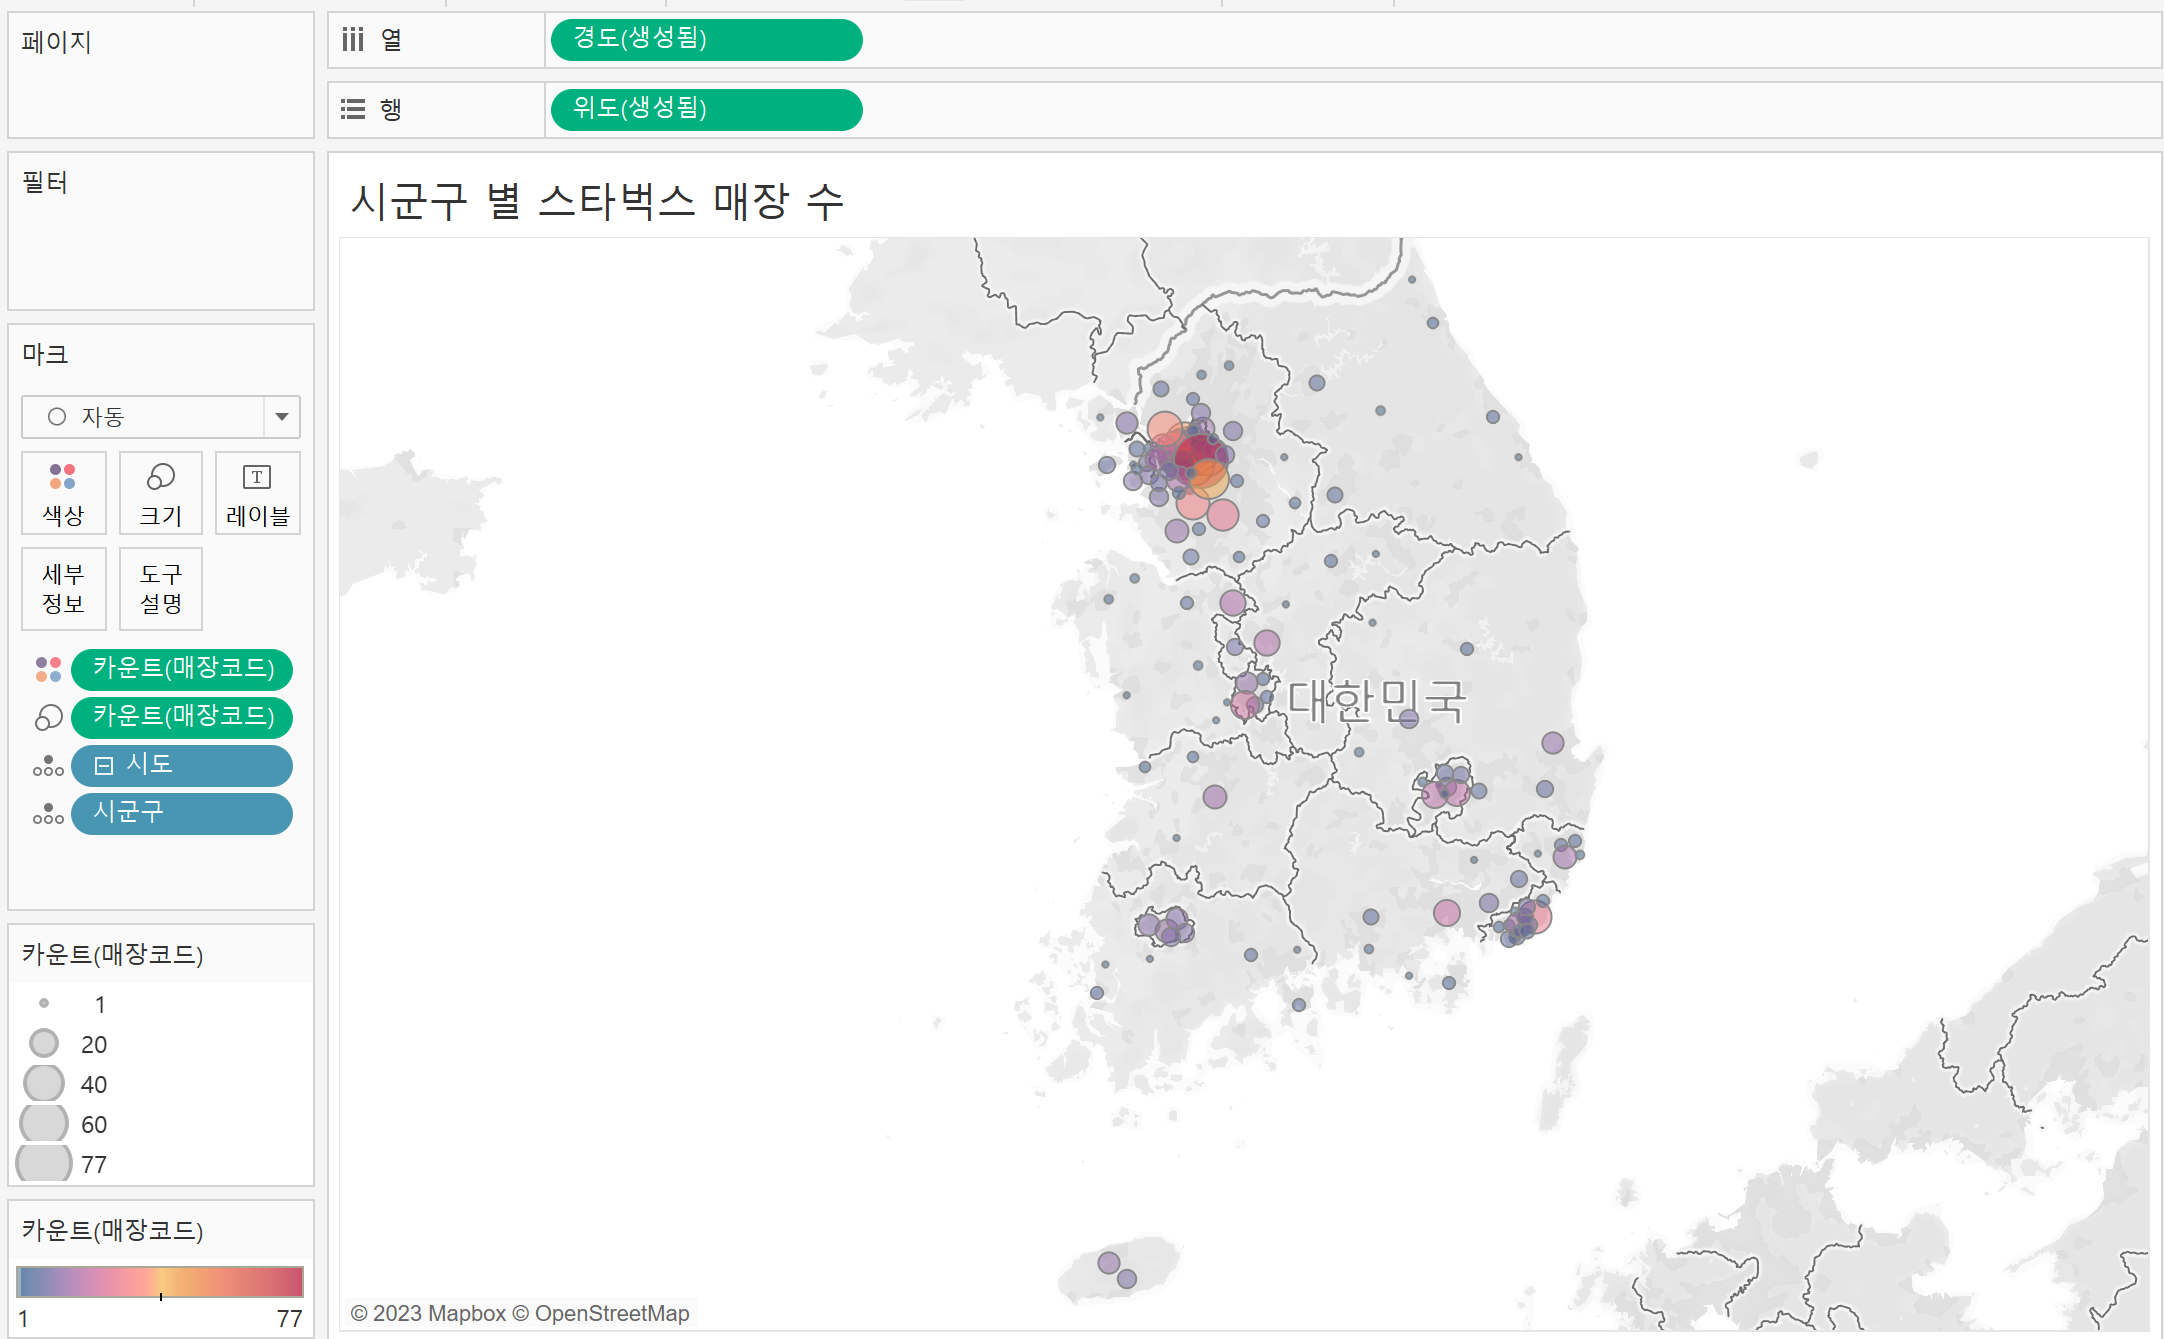
Task: Click the 크기 (Size) marks card button
Action: coord(161,493)
